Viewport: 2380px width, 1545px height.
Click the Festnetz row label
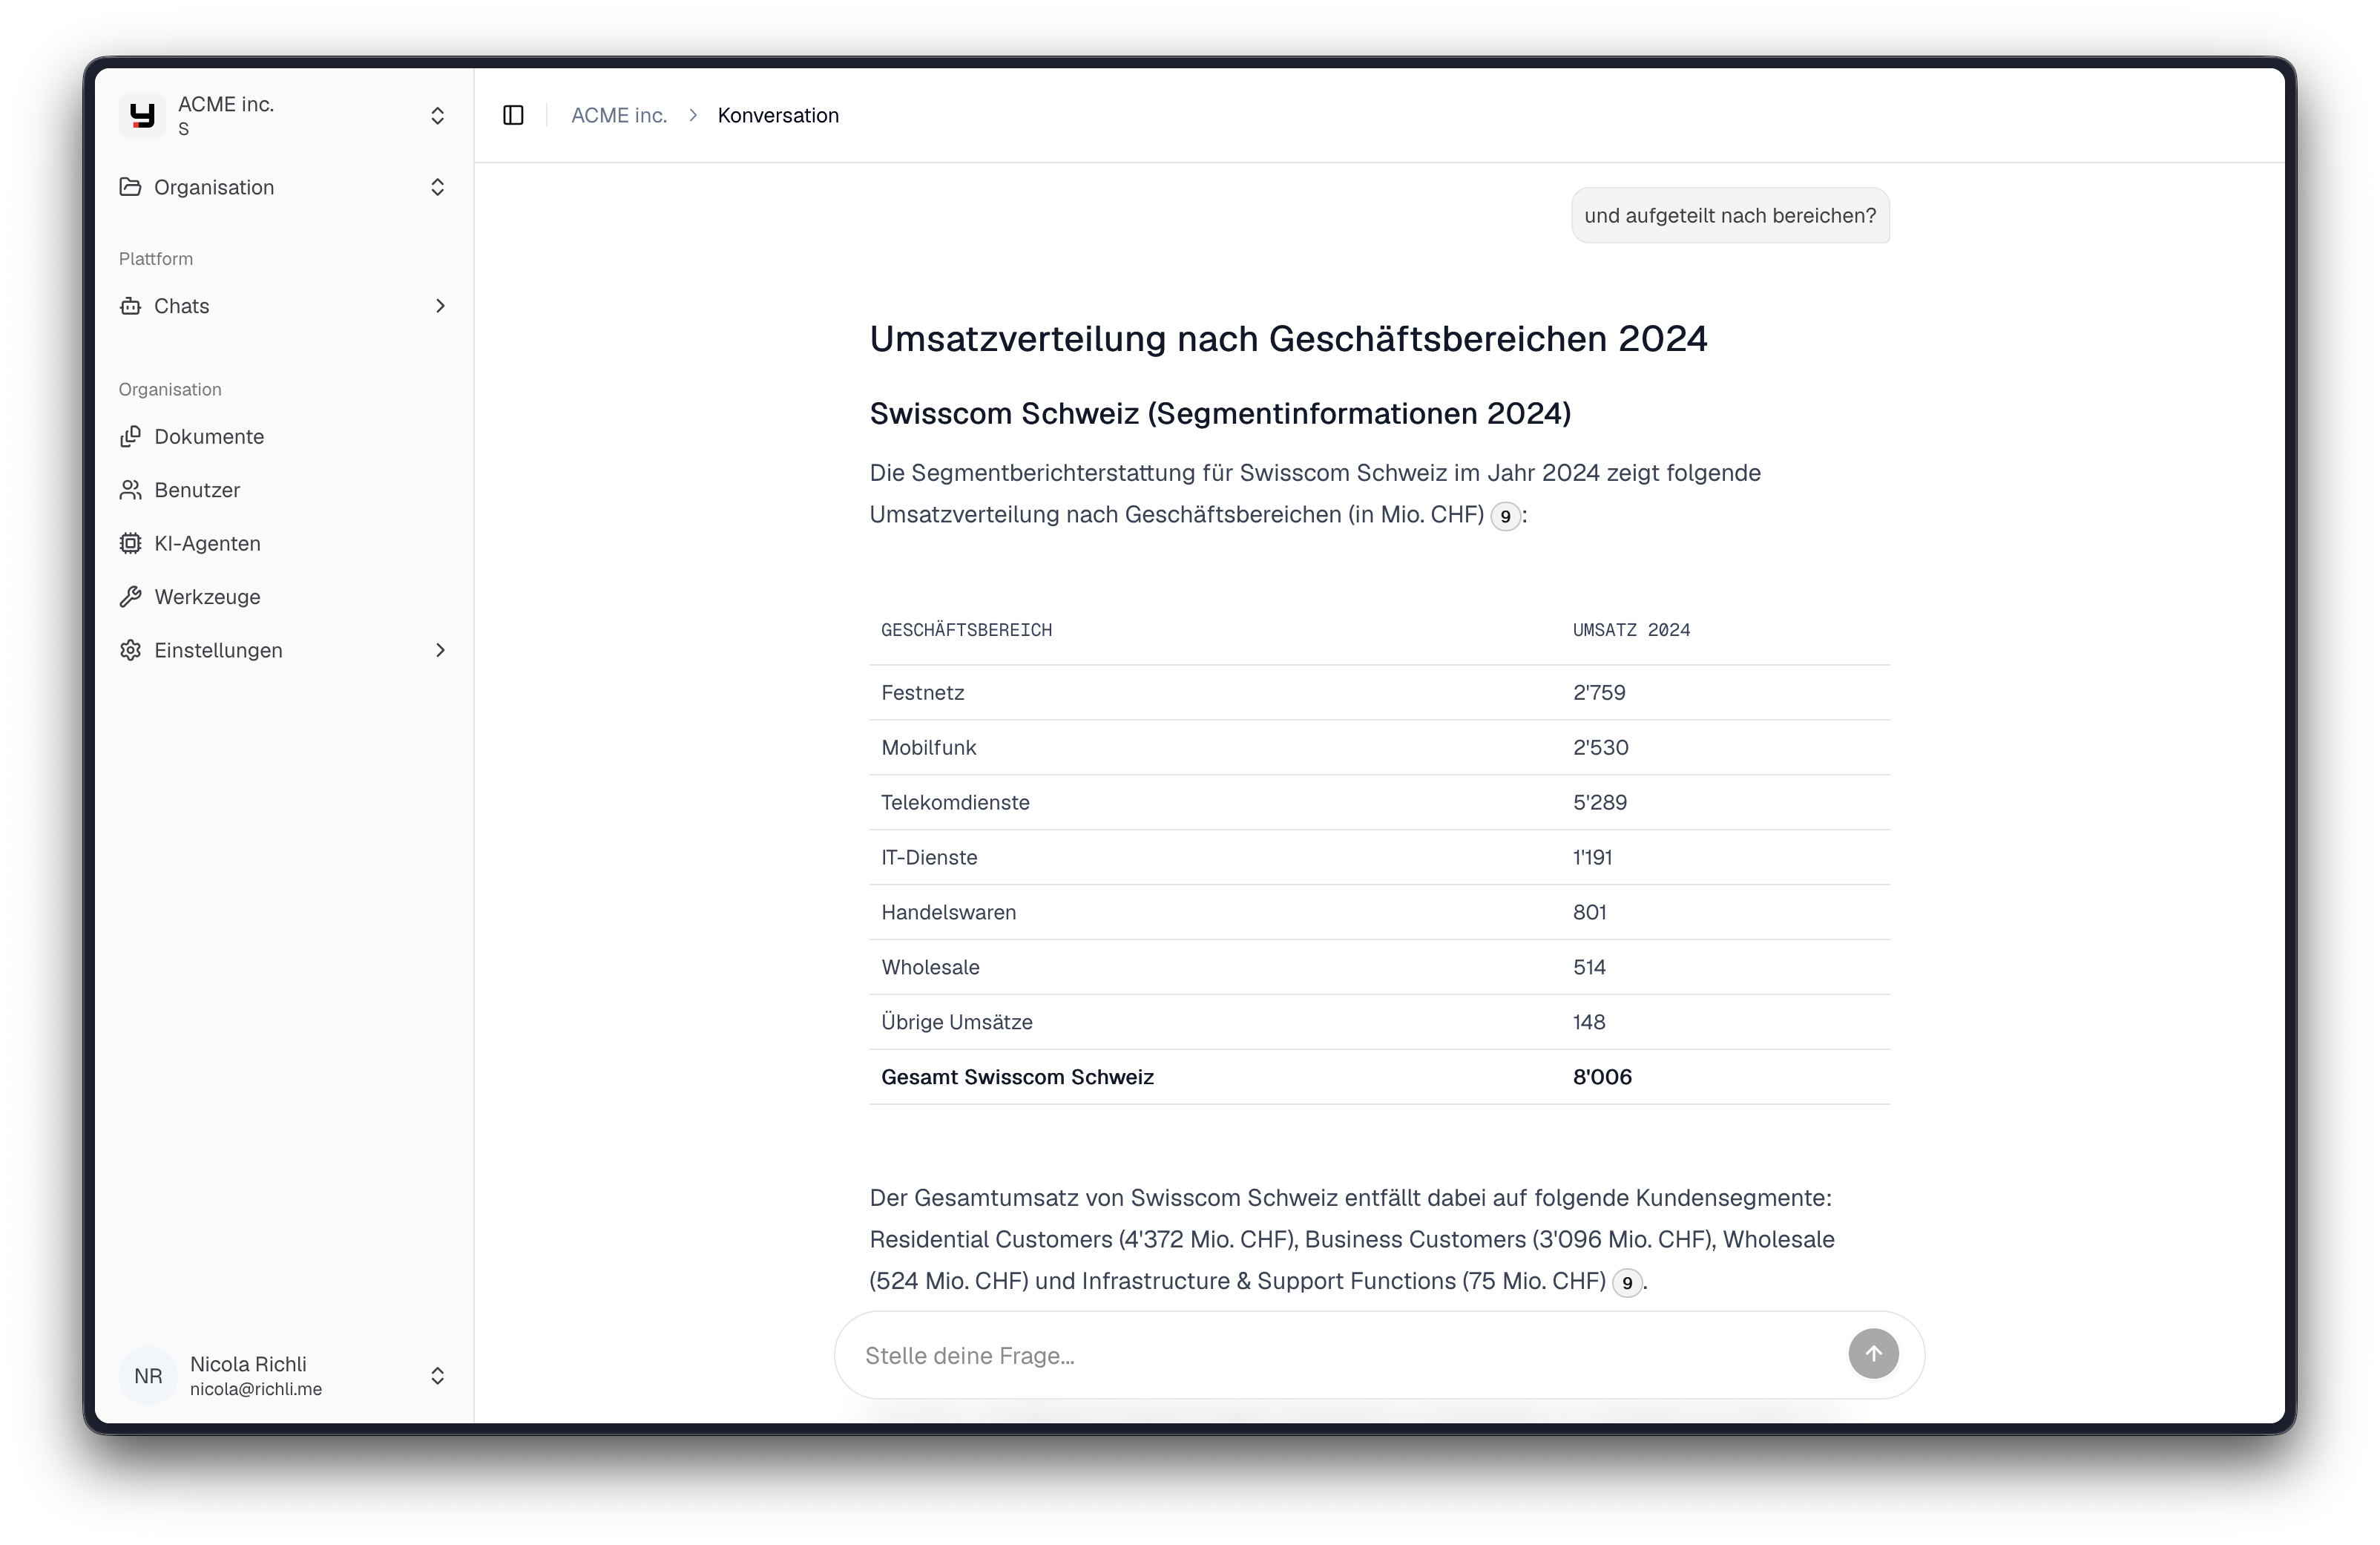922,693
